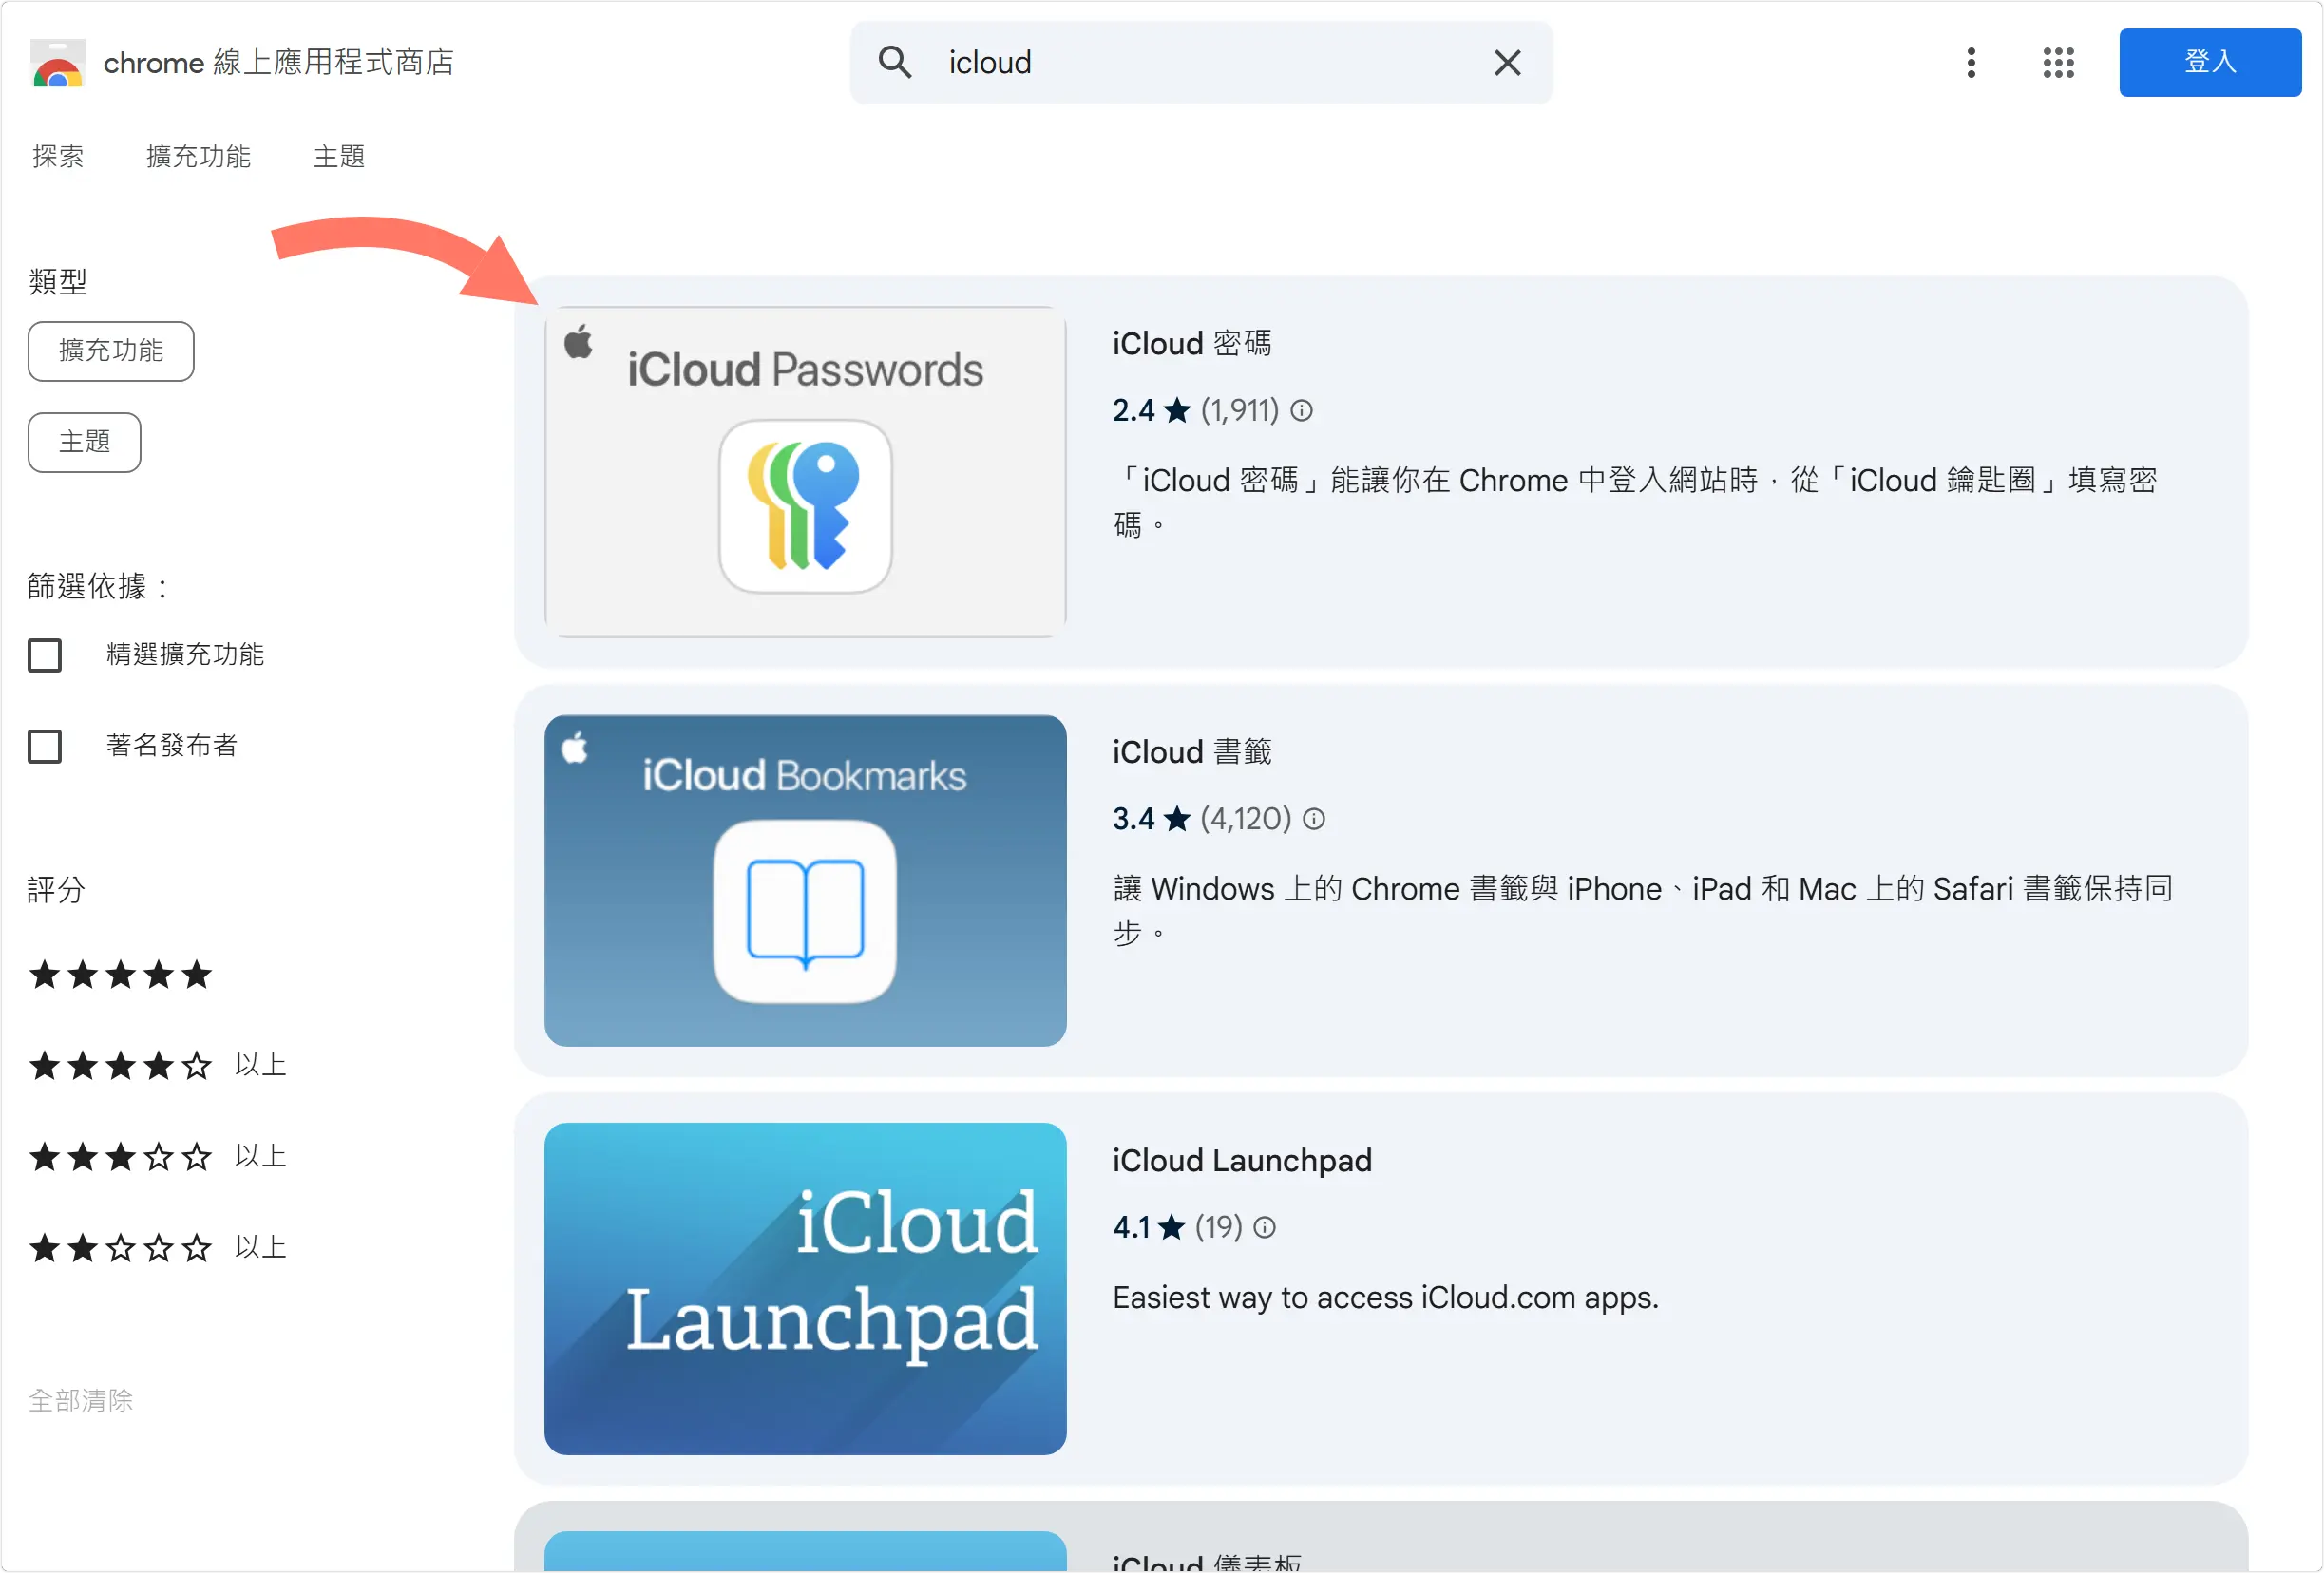Click the iCloud 書籤 description text
The image size is (2324, 1573).
click(1642, 910)
